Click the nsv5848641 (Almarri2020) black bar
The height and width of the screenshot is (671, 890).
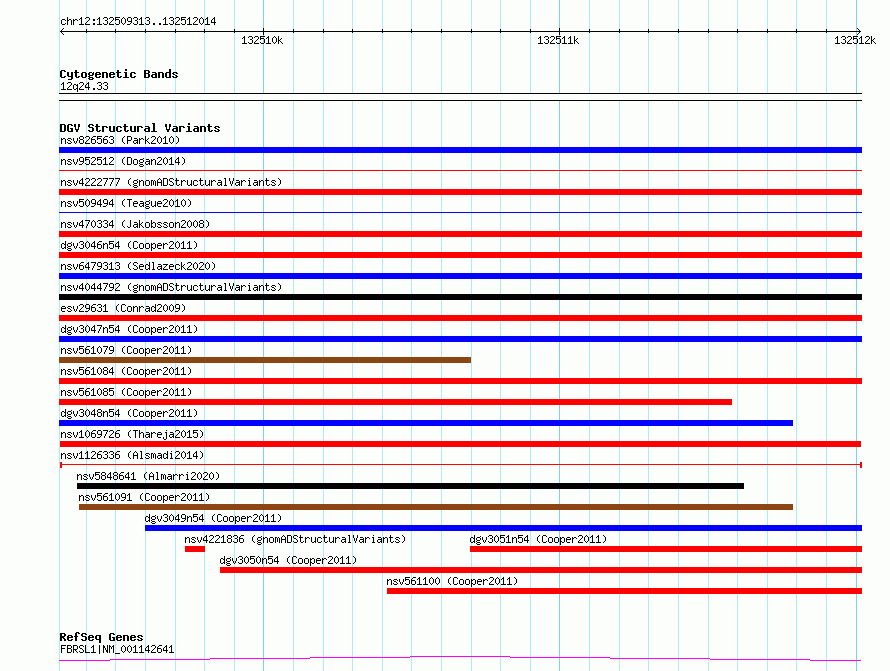(410, 486)
